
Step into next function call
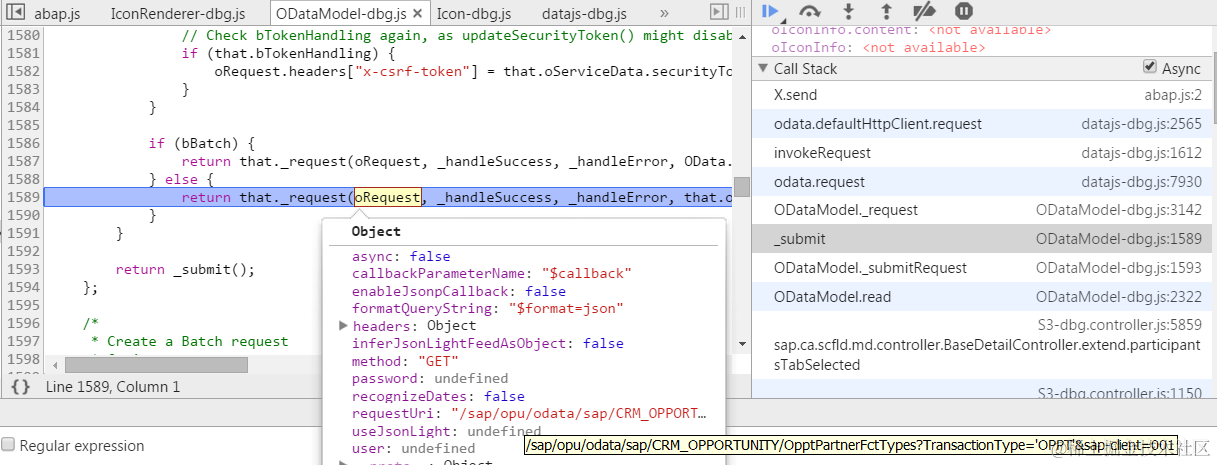click(849, 11)
